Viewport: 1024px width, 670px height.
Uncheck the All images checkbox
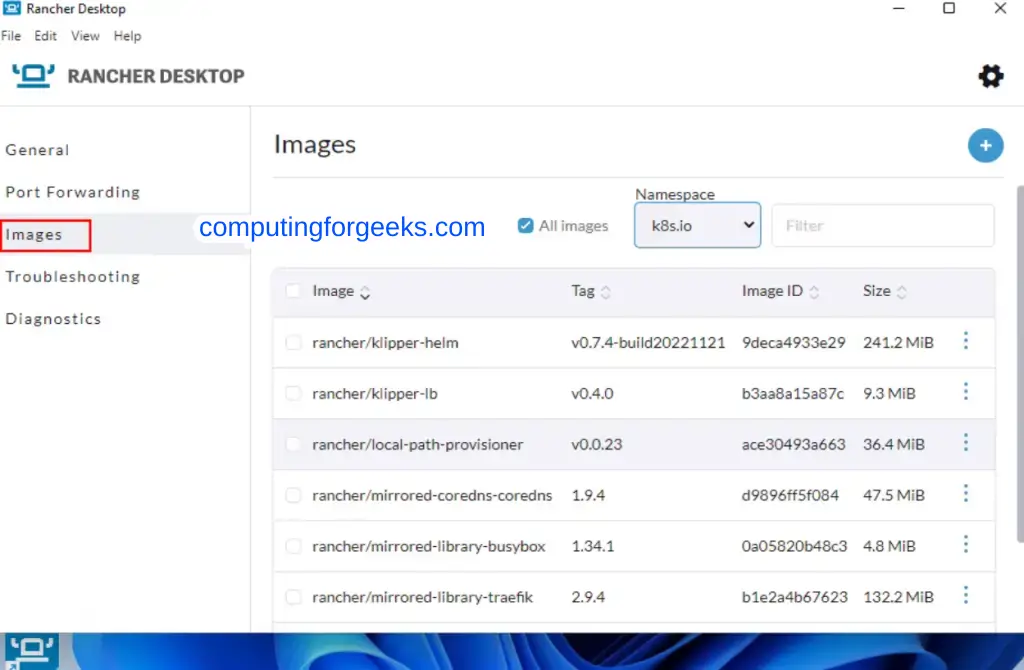(525, 226)
